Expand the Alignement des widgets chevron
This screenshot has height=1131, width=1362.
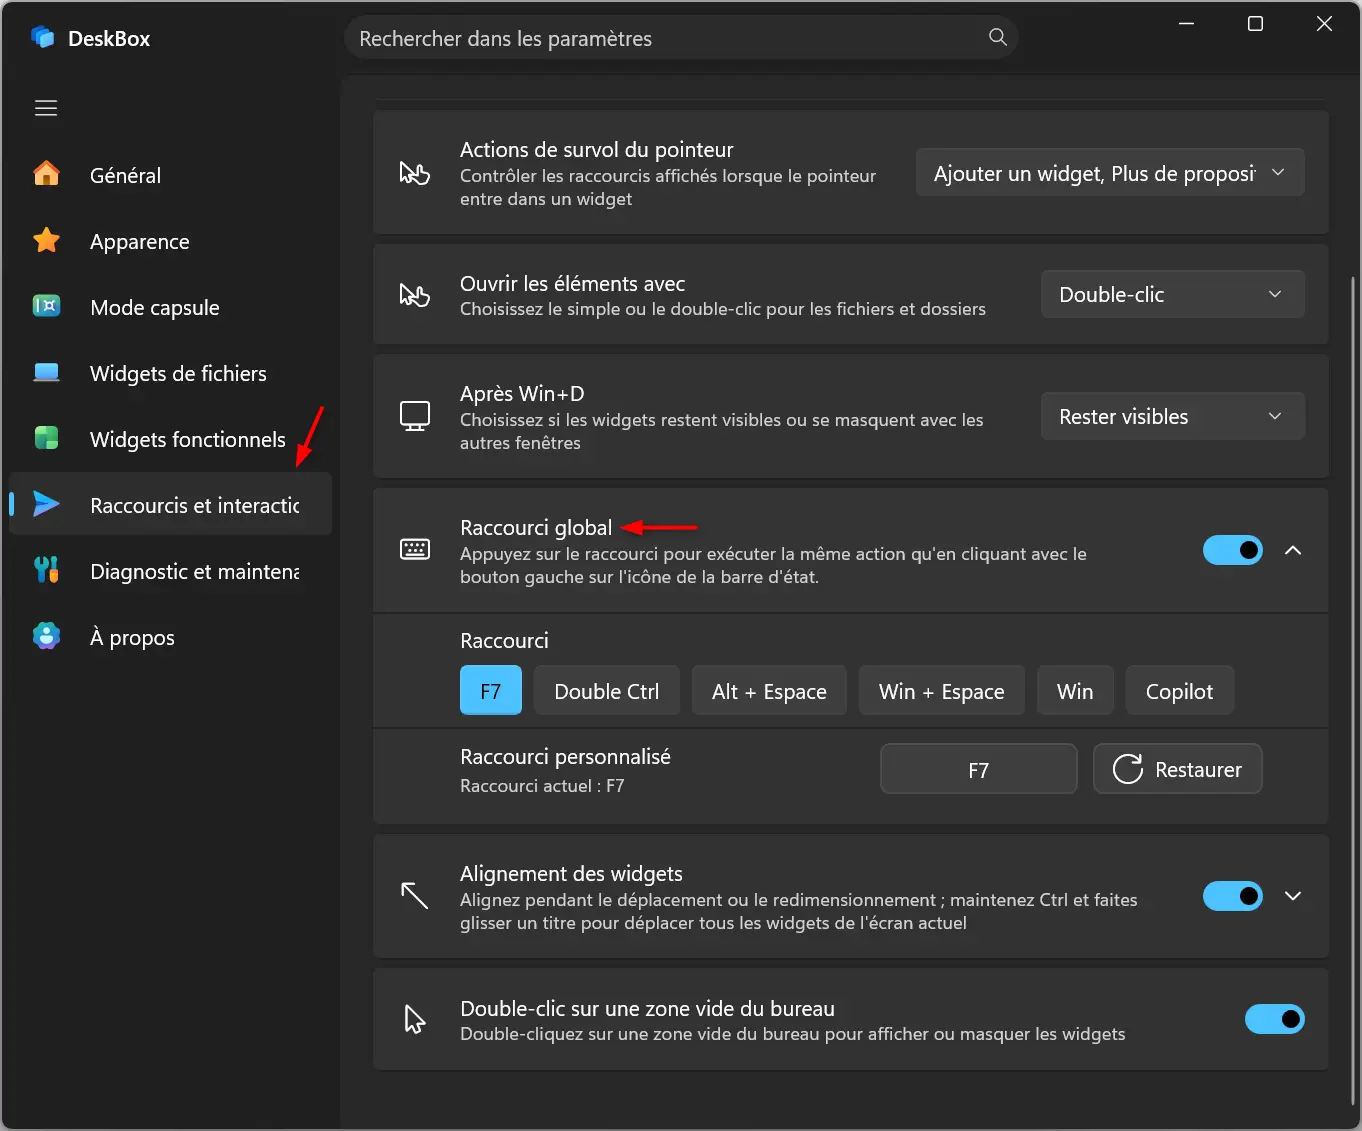point(1293,896)
